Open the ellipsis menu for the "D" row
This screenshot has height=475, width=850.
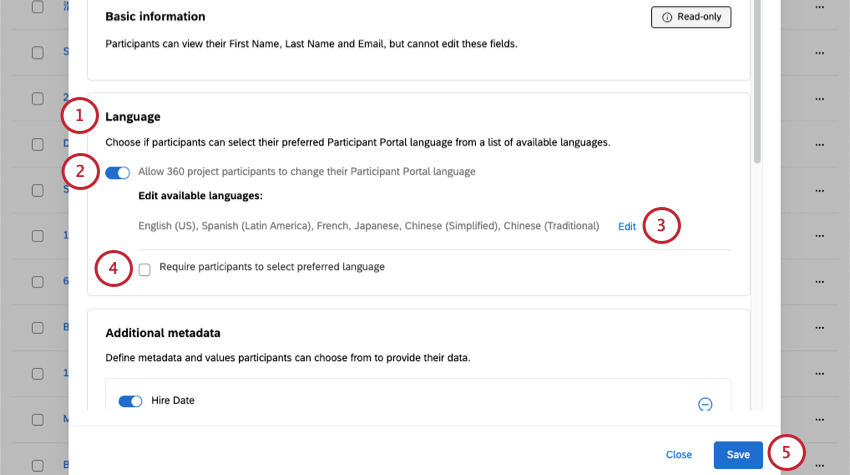(x=820, y=144)
